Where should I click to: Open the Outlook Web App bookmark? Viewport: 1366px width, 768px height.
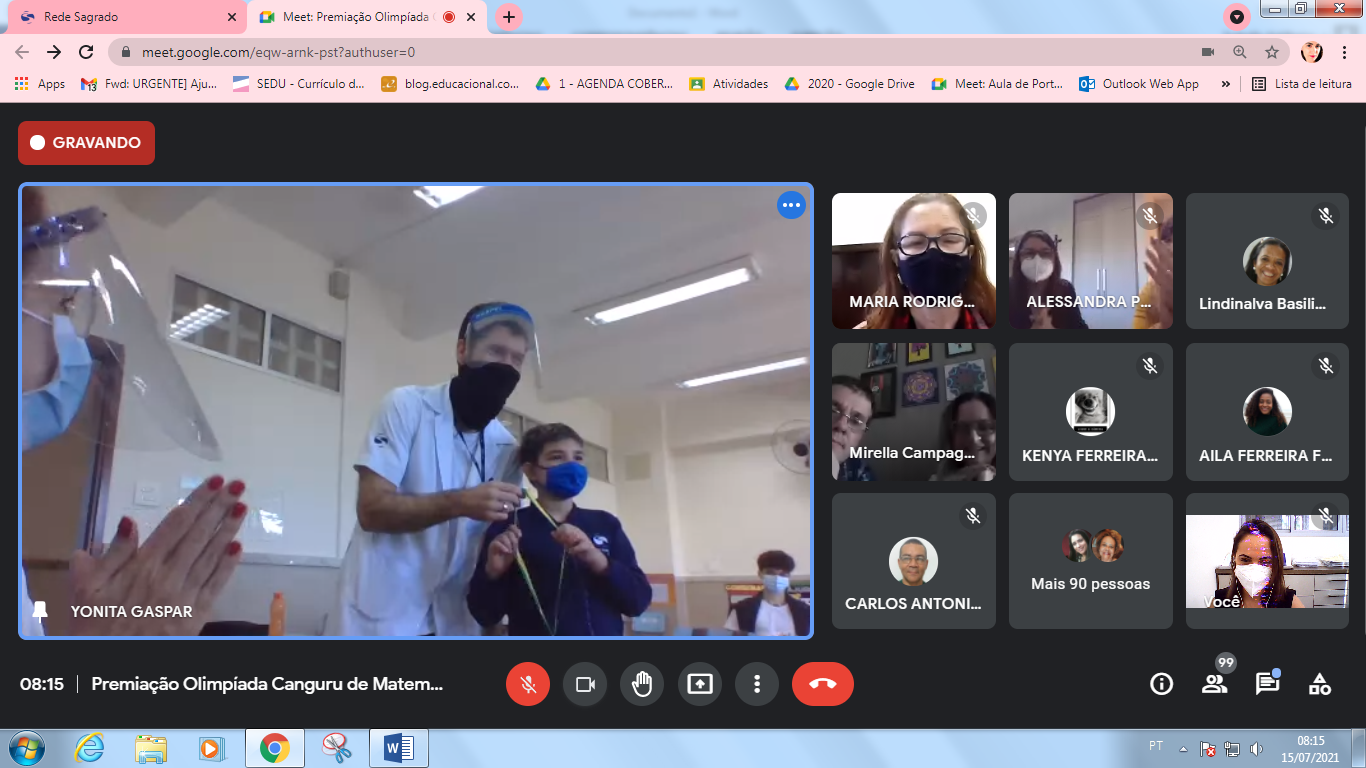1138,84
